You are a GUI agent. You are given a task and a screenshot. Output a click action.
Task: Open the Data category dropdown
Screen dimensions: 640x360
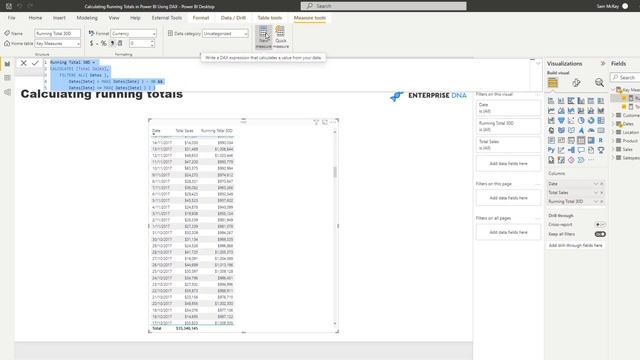tap(225, 33)
